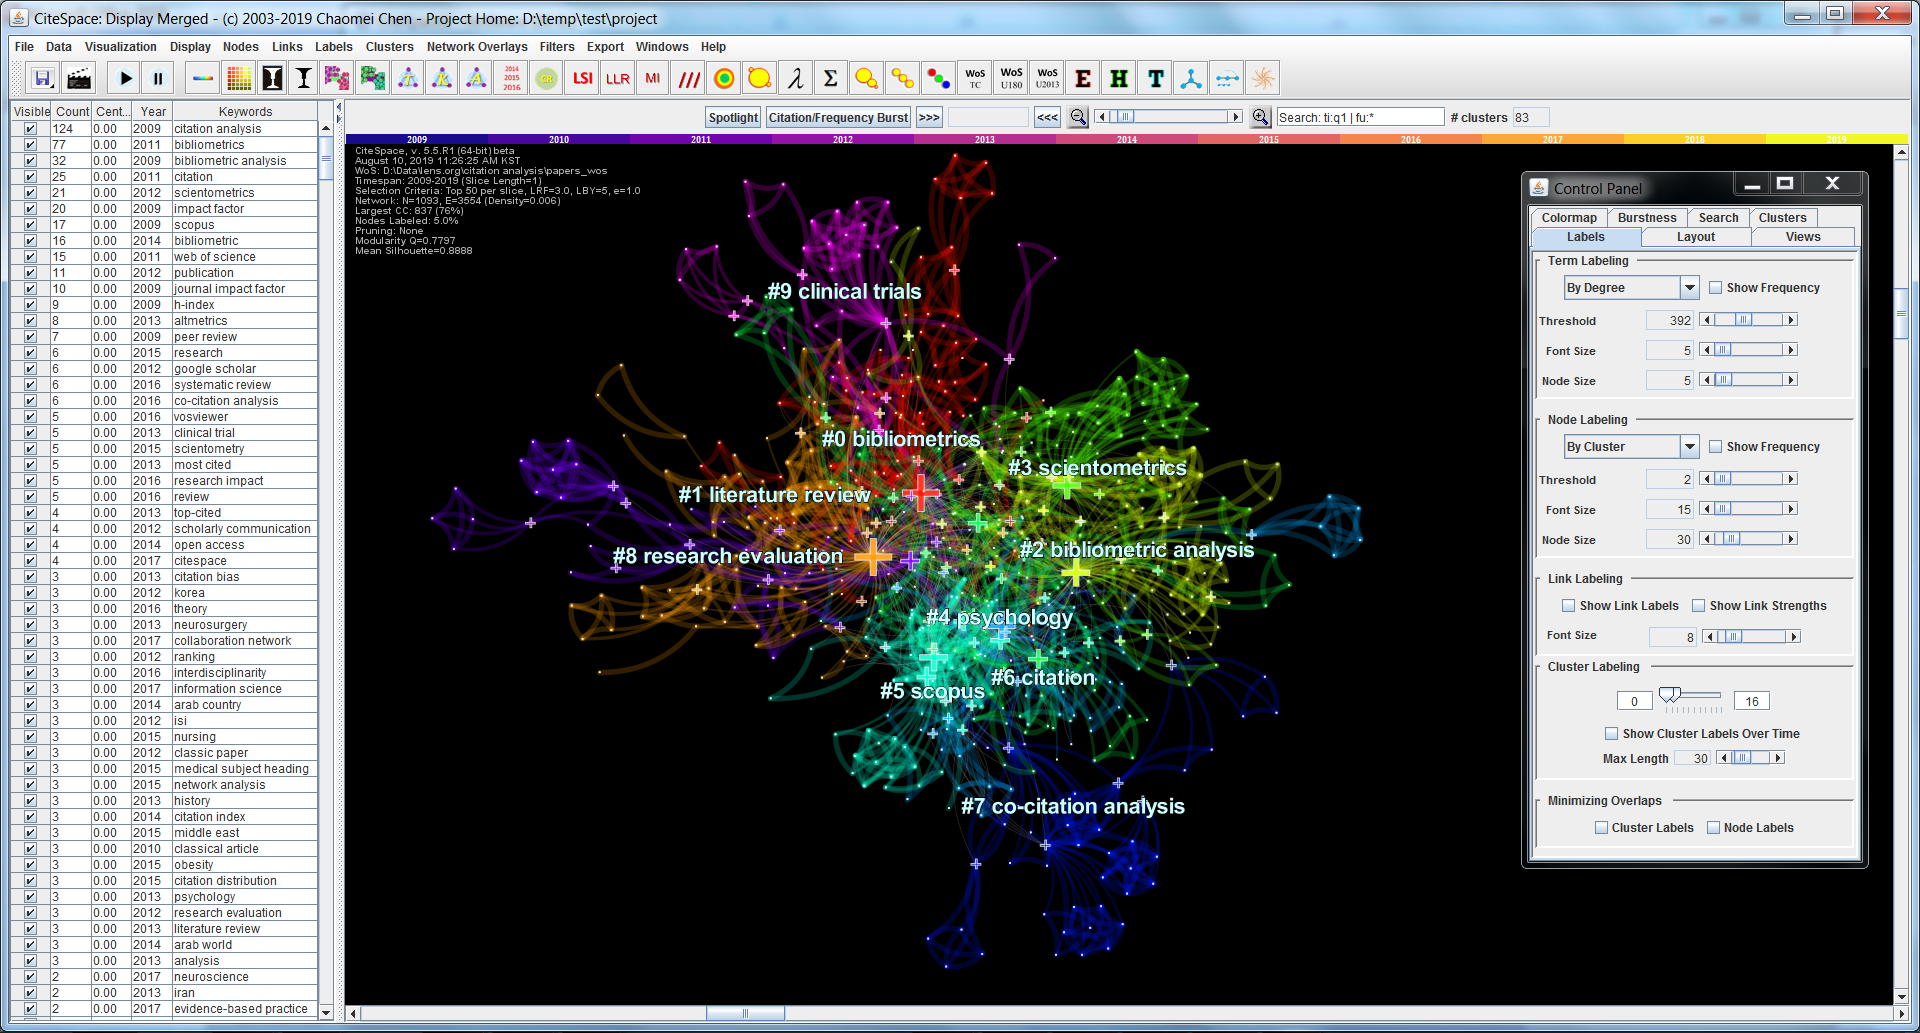The width and height of the screenshot is (1920, 1033).
Task: Click the zoom out magnifier icon
Action: (1078, 117)
